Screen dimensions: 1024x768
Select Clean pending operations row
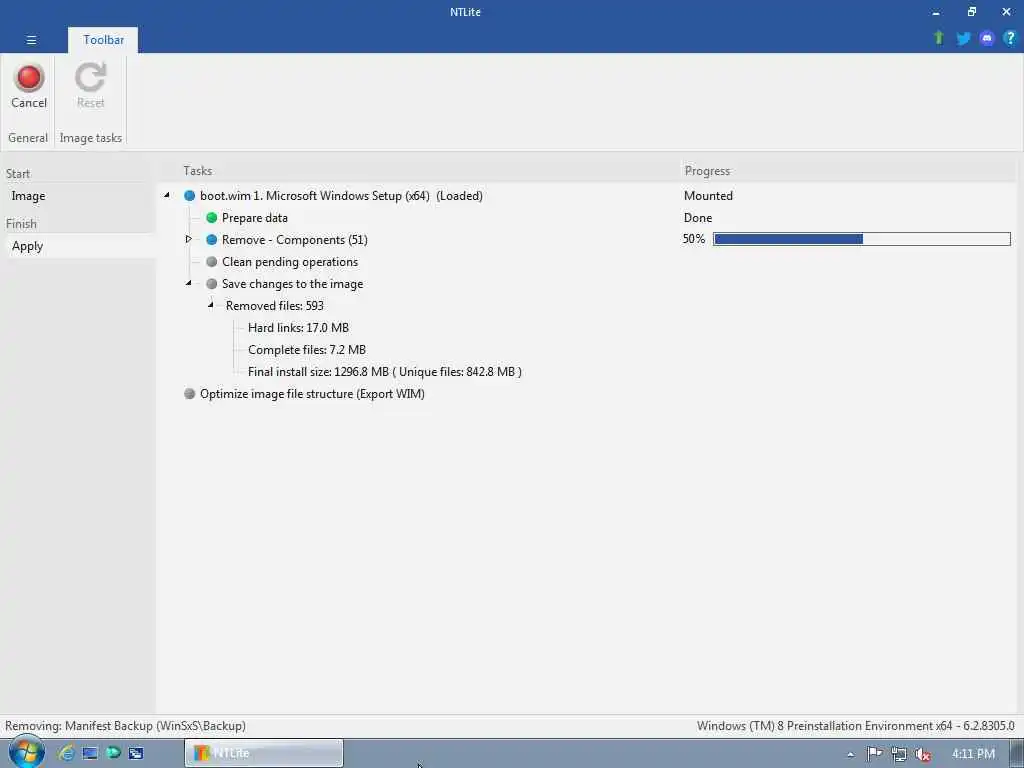(x=290, y=262)
